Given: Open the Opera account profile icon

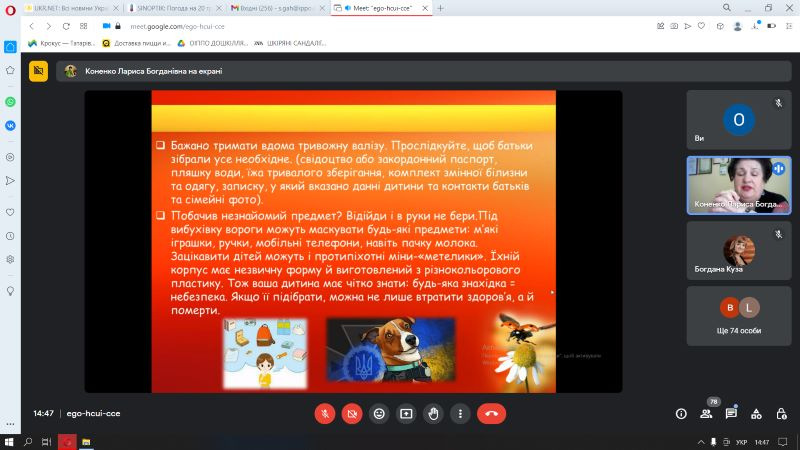Looking at the screenshot, I should pyautogui.click(x=737, y=27).
